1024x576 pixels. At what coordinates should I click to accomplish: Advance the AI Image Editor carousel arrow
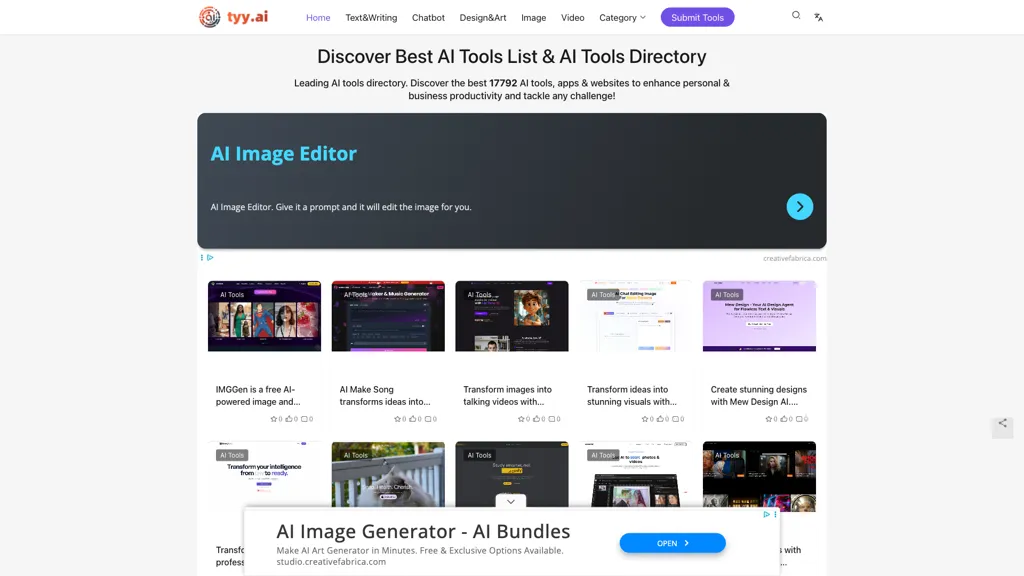[x=800, y=206]
